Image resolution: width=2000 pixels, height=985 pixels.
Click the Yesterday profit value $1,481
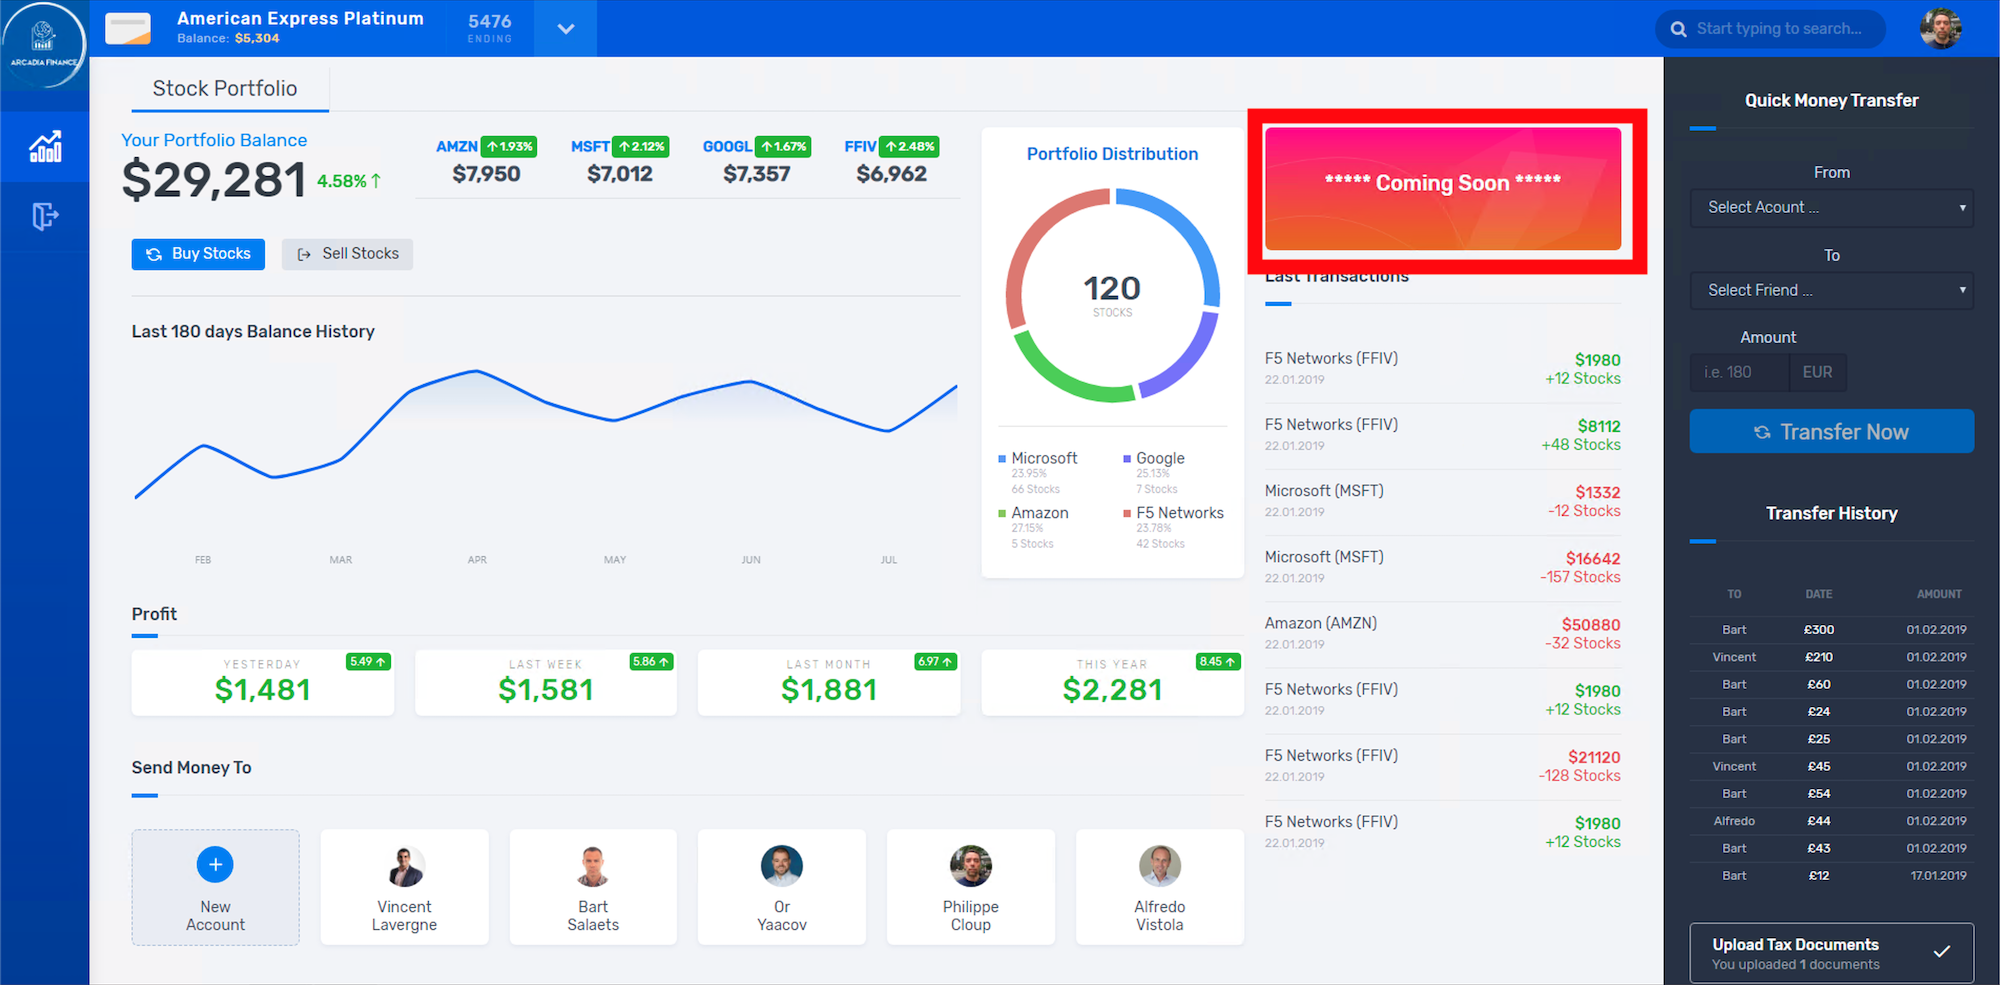point(263,690)
